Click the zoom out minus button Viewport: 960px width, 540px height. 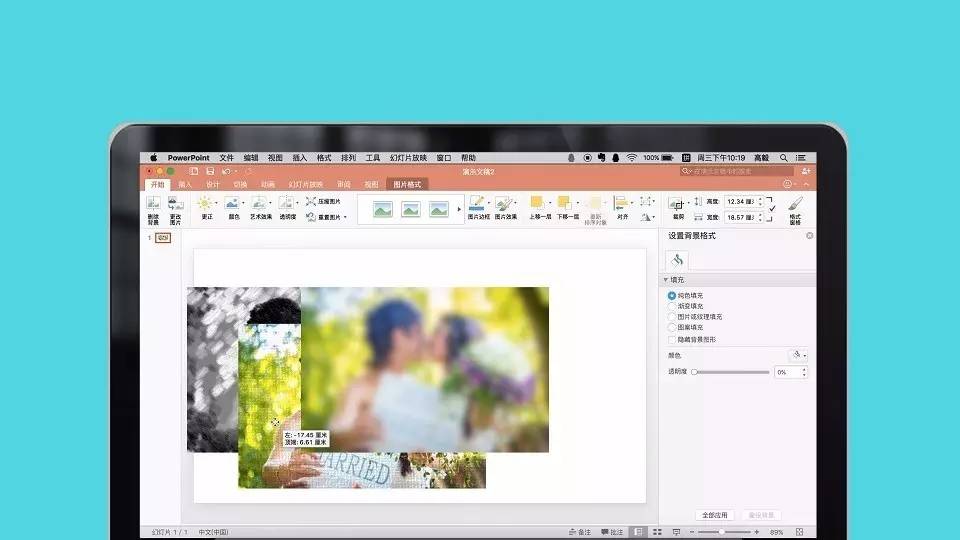[692, 532]
